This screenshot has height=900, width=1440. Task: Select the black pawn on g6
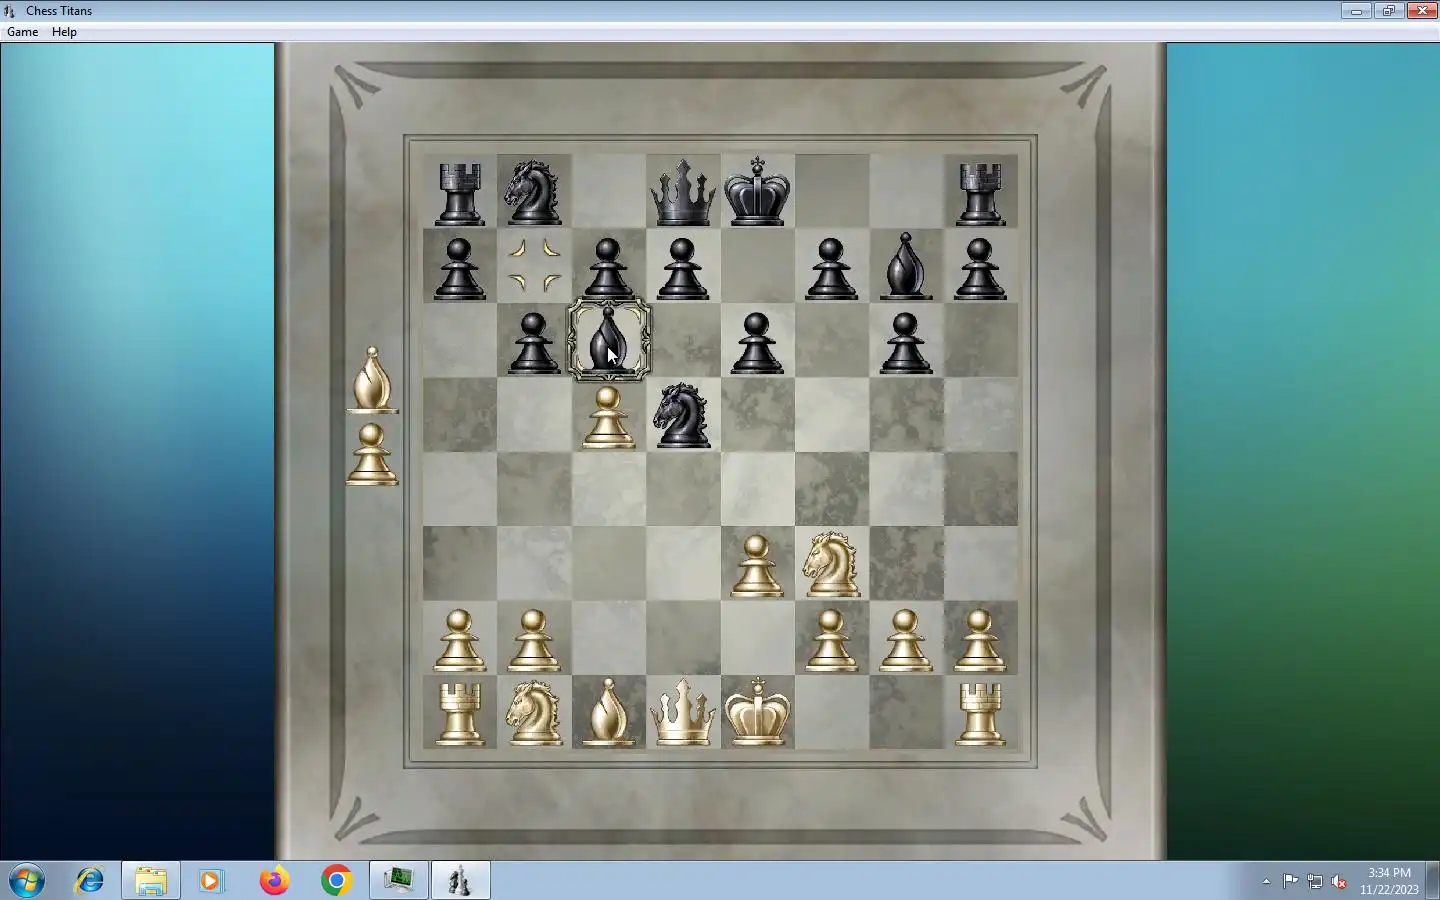pos(905,343)
